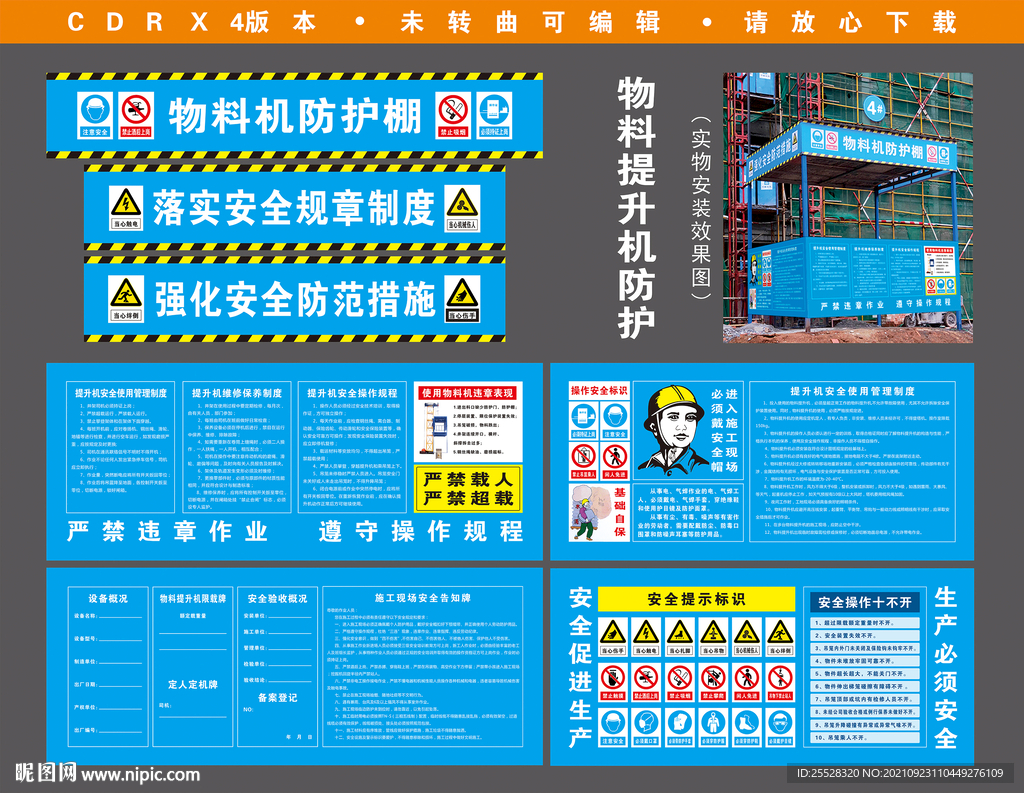Click 当心扎脚 sign in 安全提示标识 grid

pyautogui.click(x=679, y=637)
